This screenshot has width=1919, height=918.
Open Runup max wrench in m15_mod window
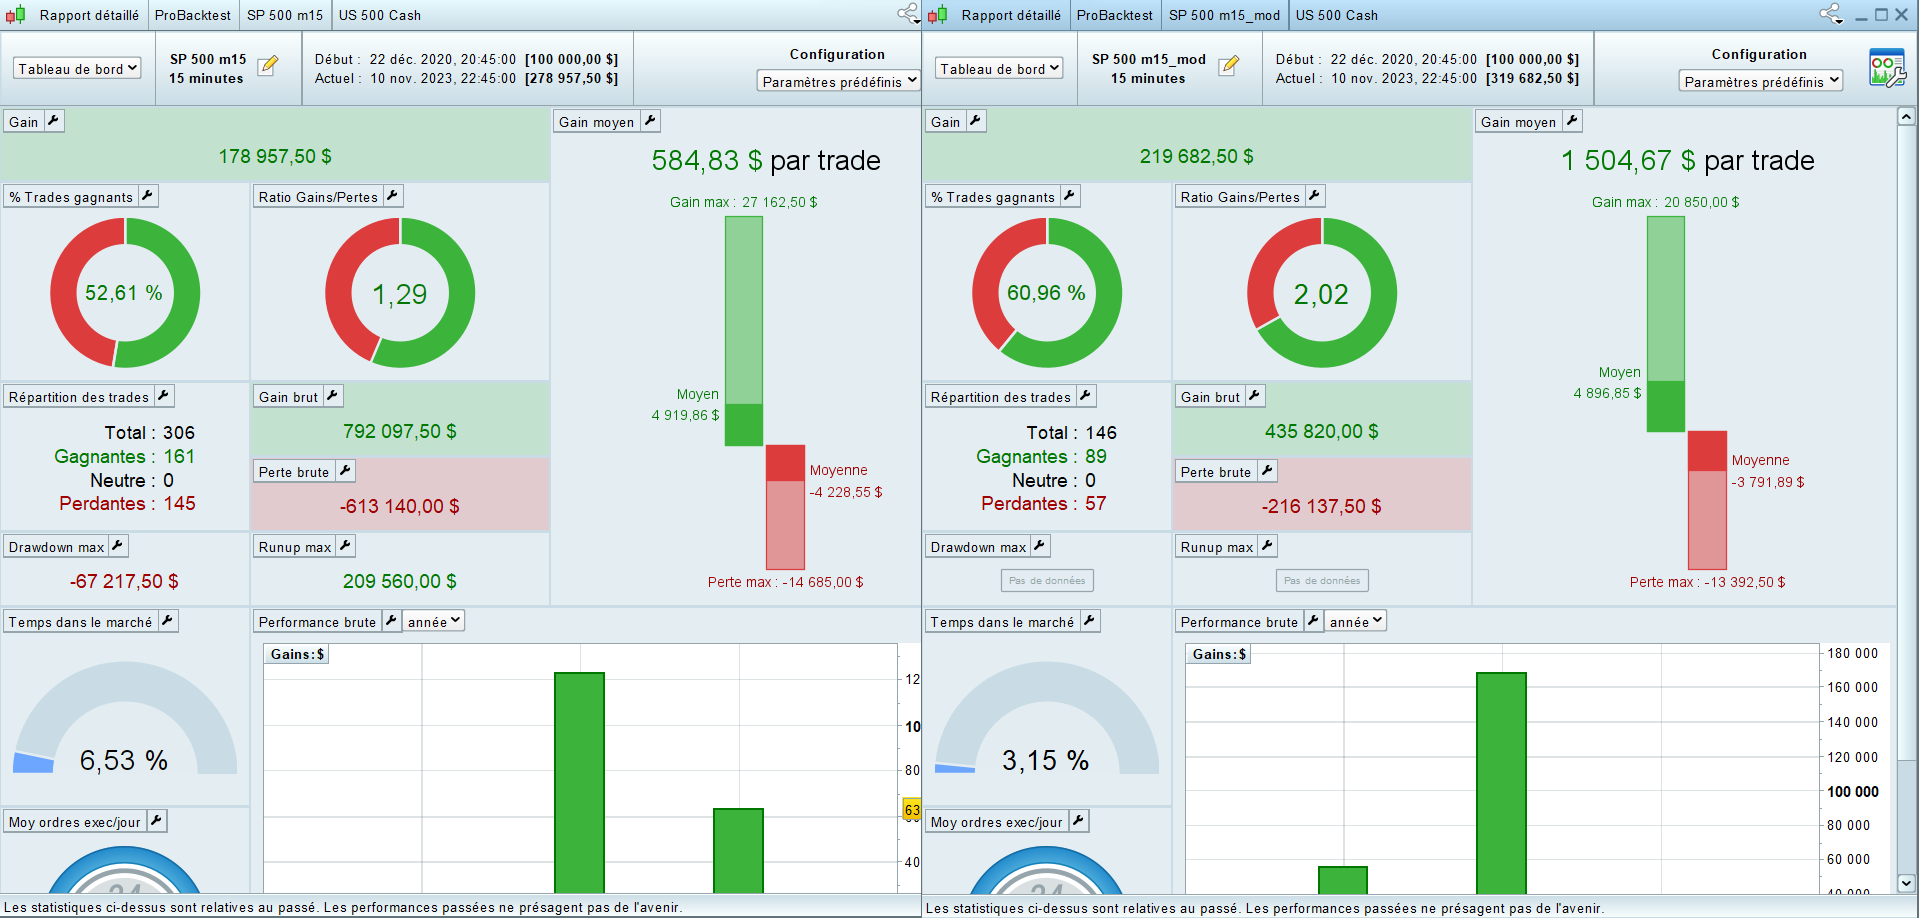tap(1268, 546)
